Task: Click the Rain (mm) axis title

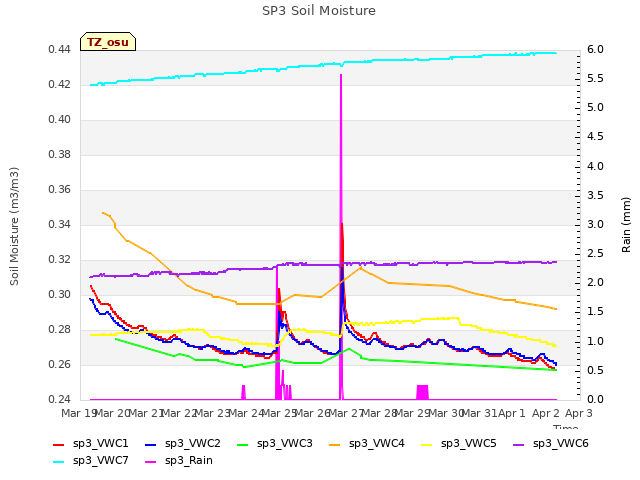Action: [626, 225]
